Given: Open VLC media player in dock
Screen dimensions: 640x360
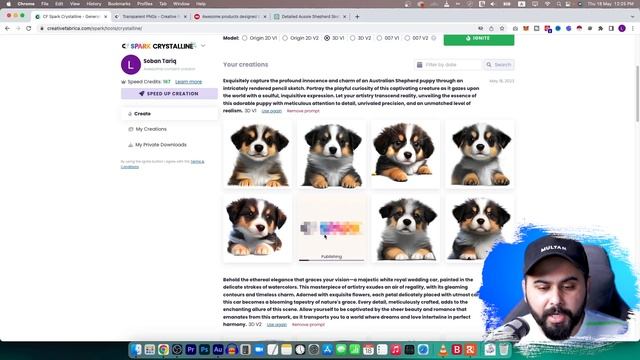Looking at the screenshot, I should tap(443, 350).
